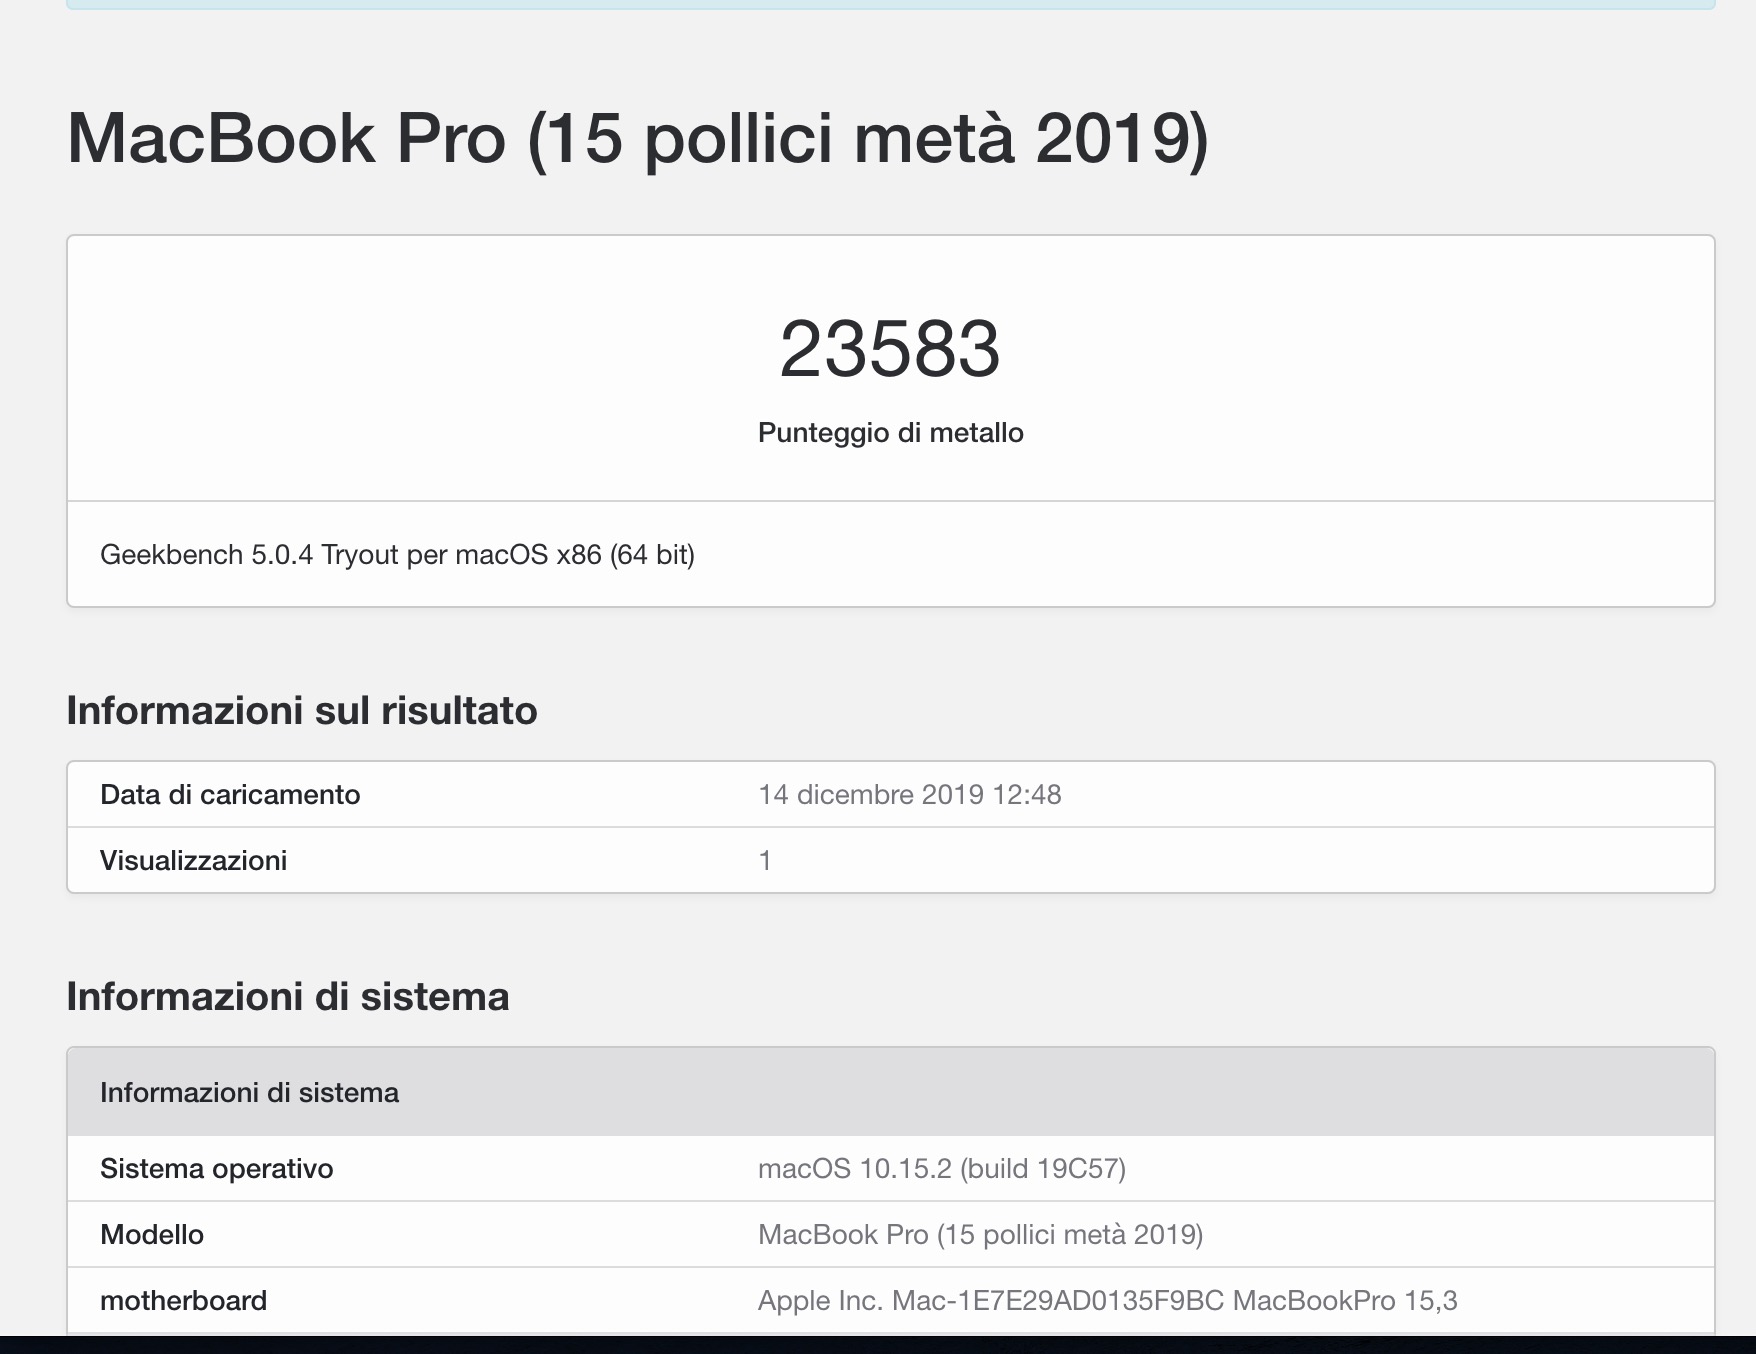This screenshot has height=1354, width=1756.
Task: Click the model value in the Modello row
Action: (980, 1235)
